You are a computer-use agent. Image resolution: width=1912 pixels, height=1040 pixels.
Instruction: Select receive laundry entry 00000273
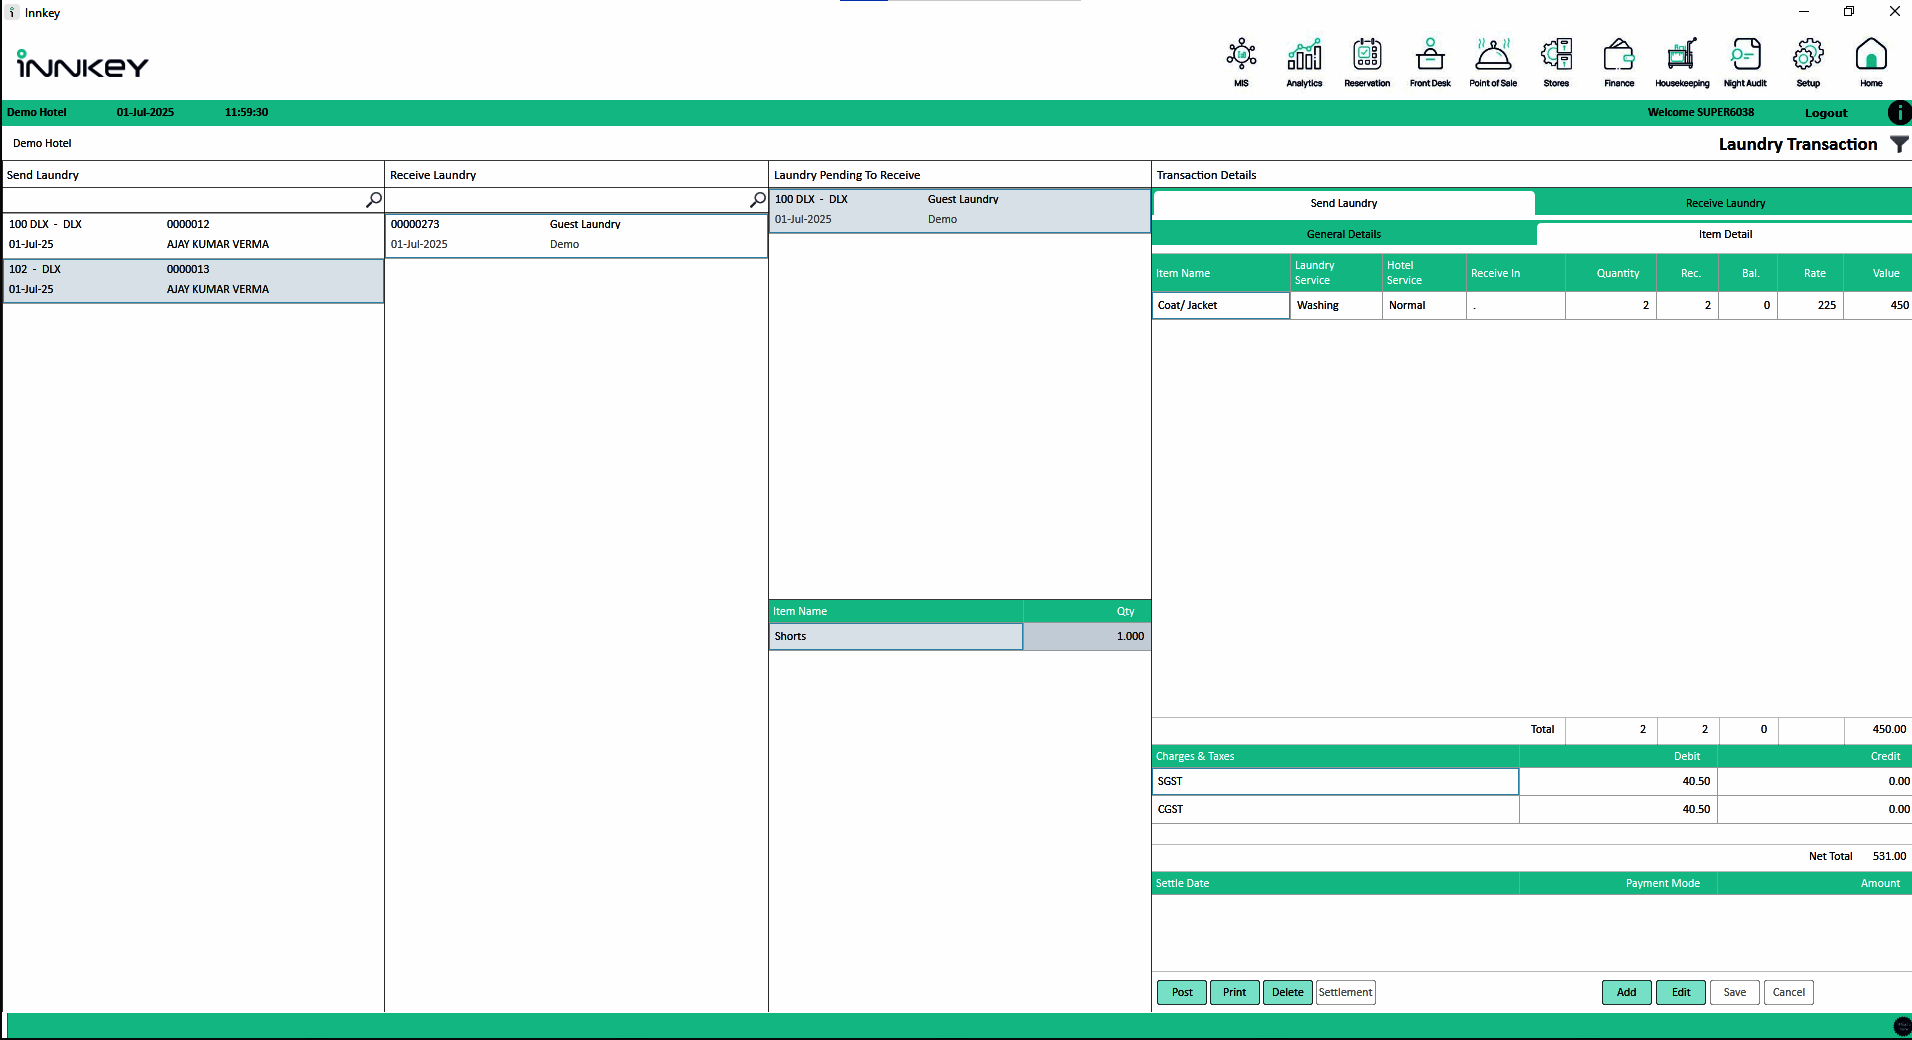576,235
